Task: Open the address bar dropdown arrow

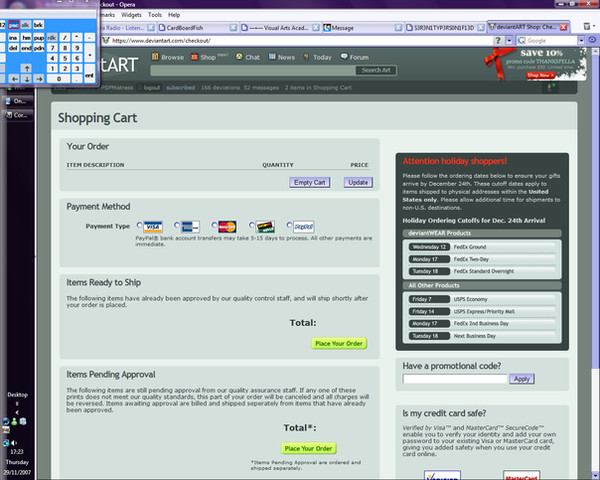Action: click(x=509, y=41)
